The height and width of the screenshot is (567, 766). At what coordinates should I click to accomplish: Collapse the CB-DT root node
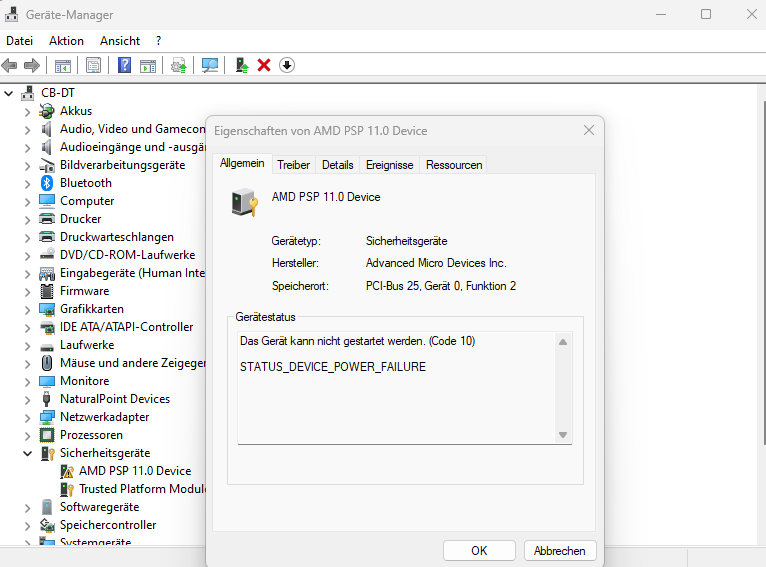tap(9, 93)
